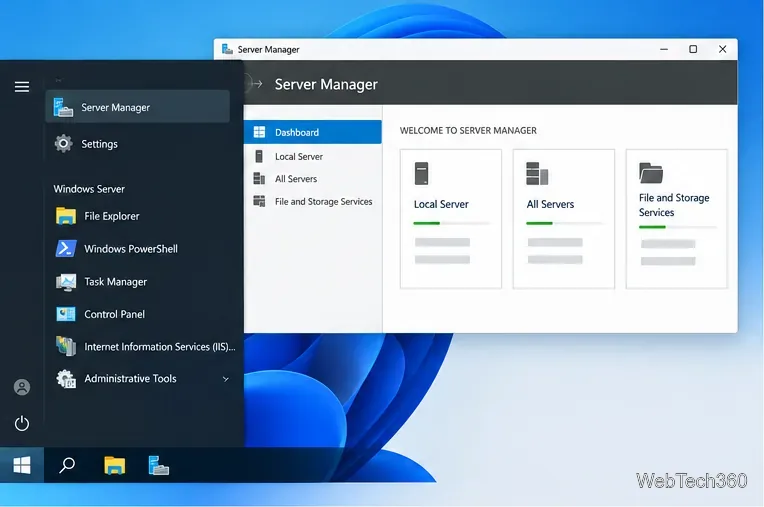Image resolution: width=764 pixels, height=507 pixels.
Task: Click the Administrative Tools gear icon
Action: pyautogui.click(x=65, y=378)
